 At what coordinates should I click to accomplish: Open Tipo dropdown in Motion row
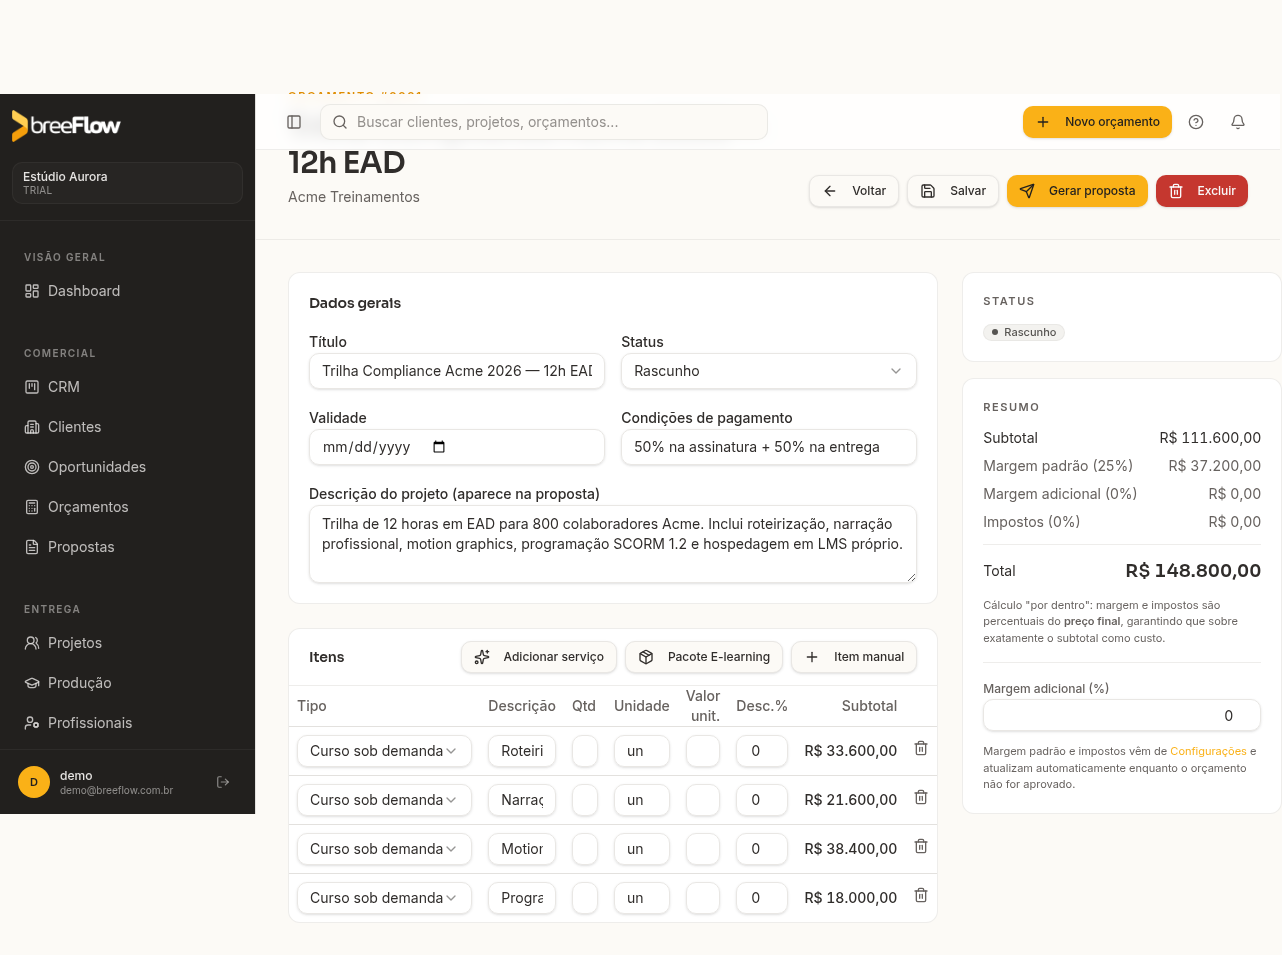click(x=384, y=849)
